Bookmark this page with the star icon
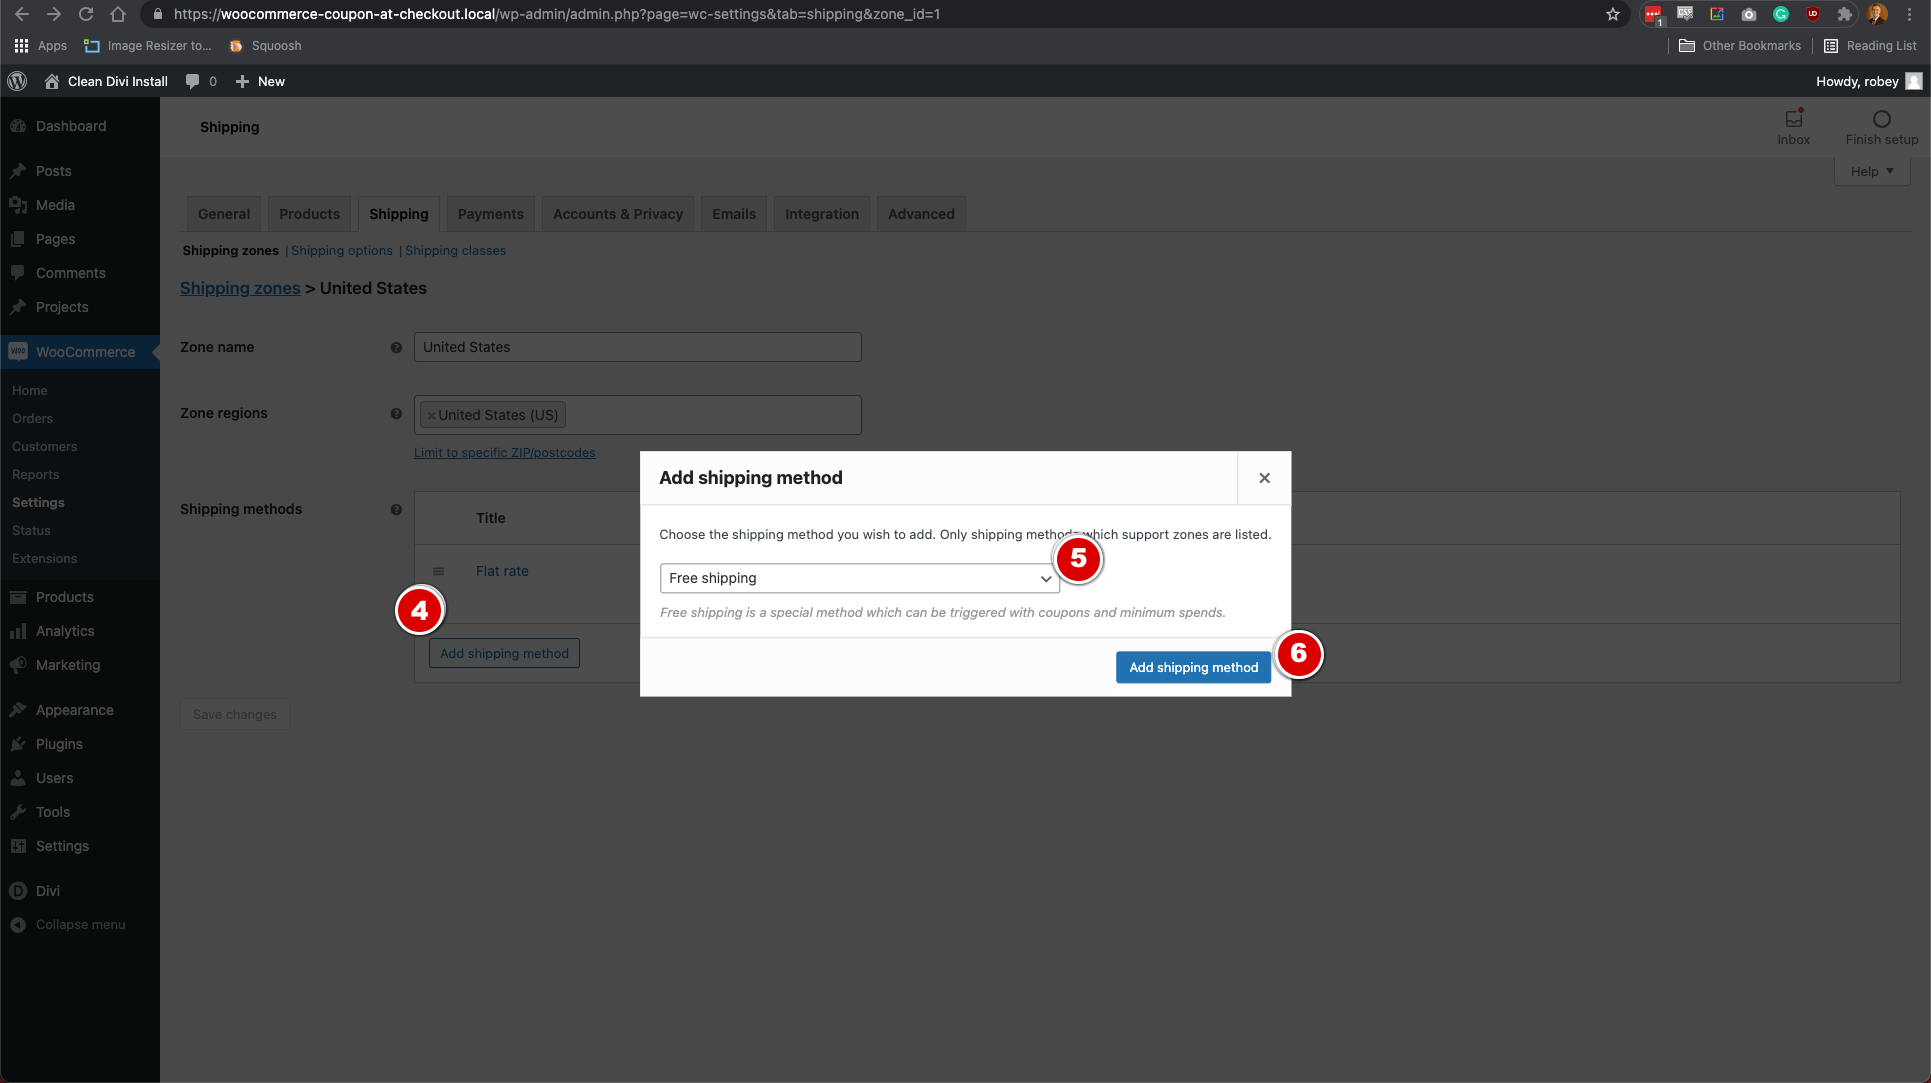The width and height of the screenshot is (1931, 1083). pos(1613,14)
